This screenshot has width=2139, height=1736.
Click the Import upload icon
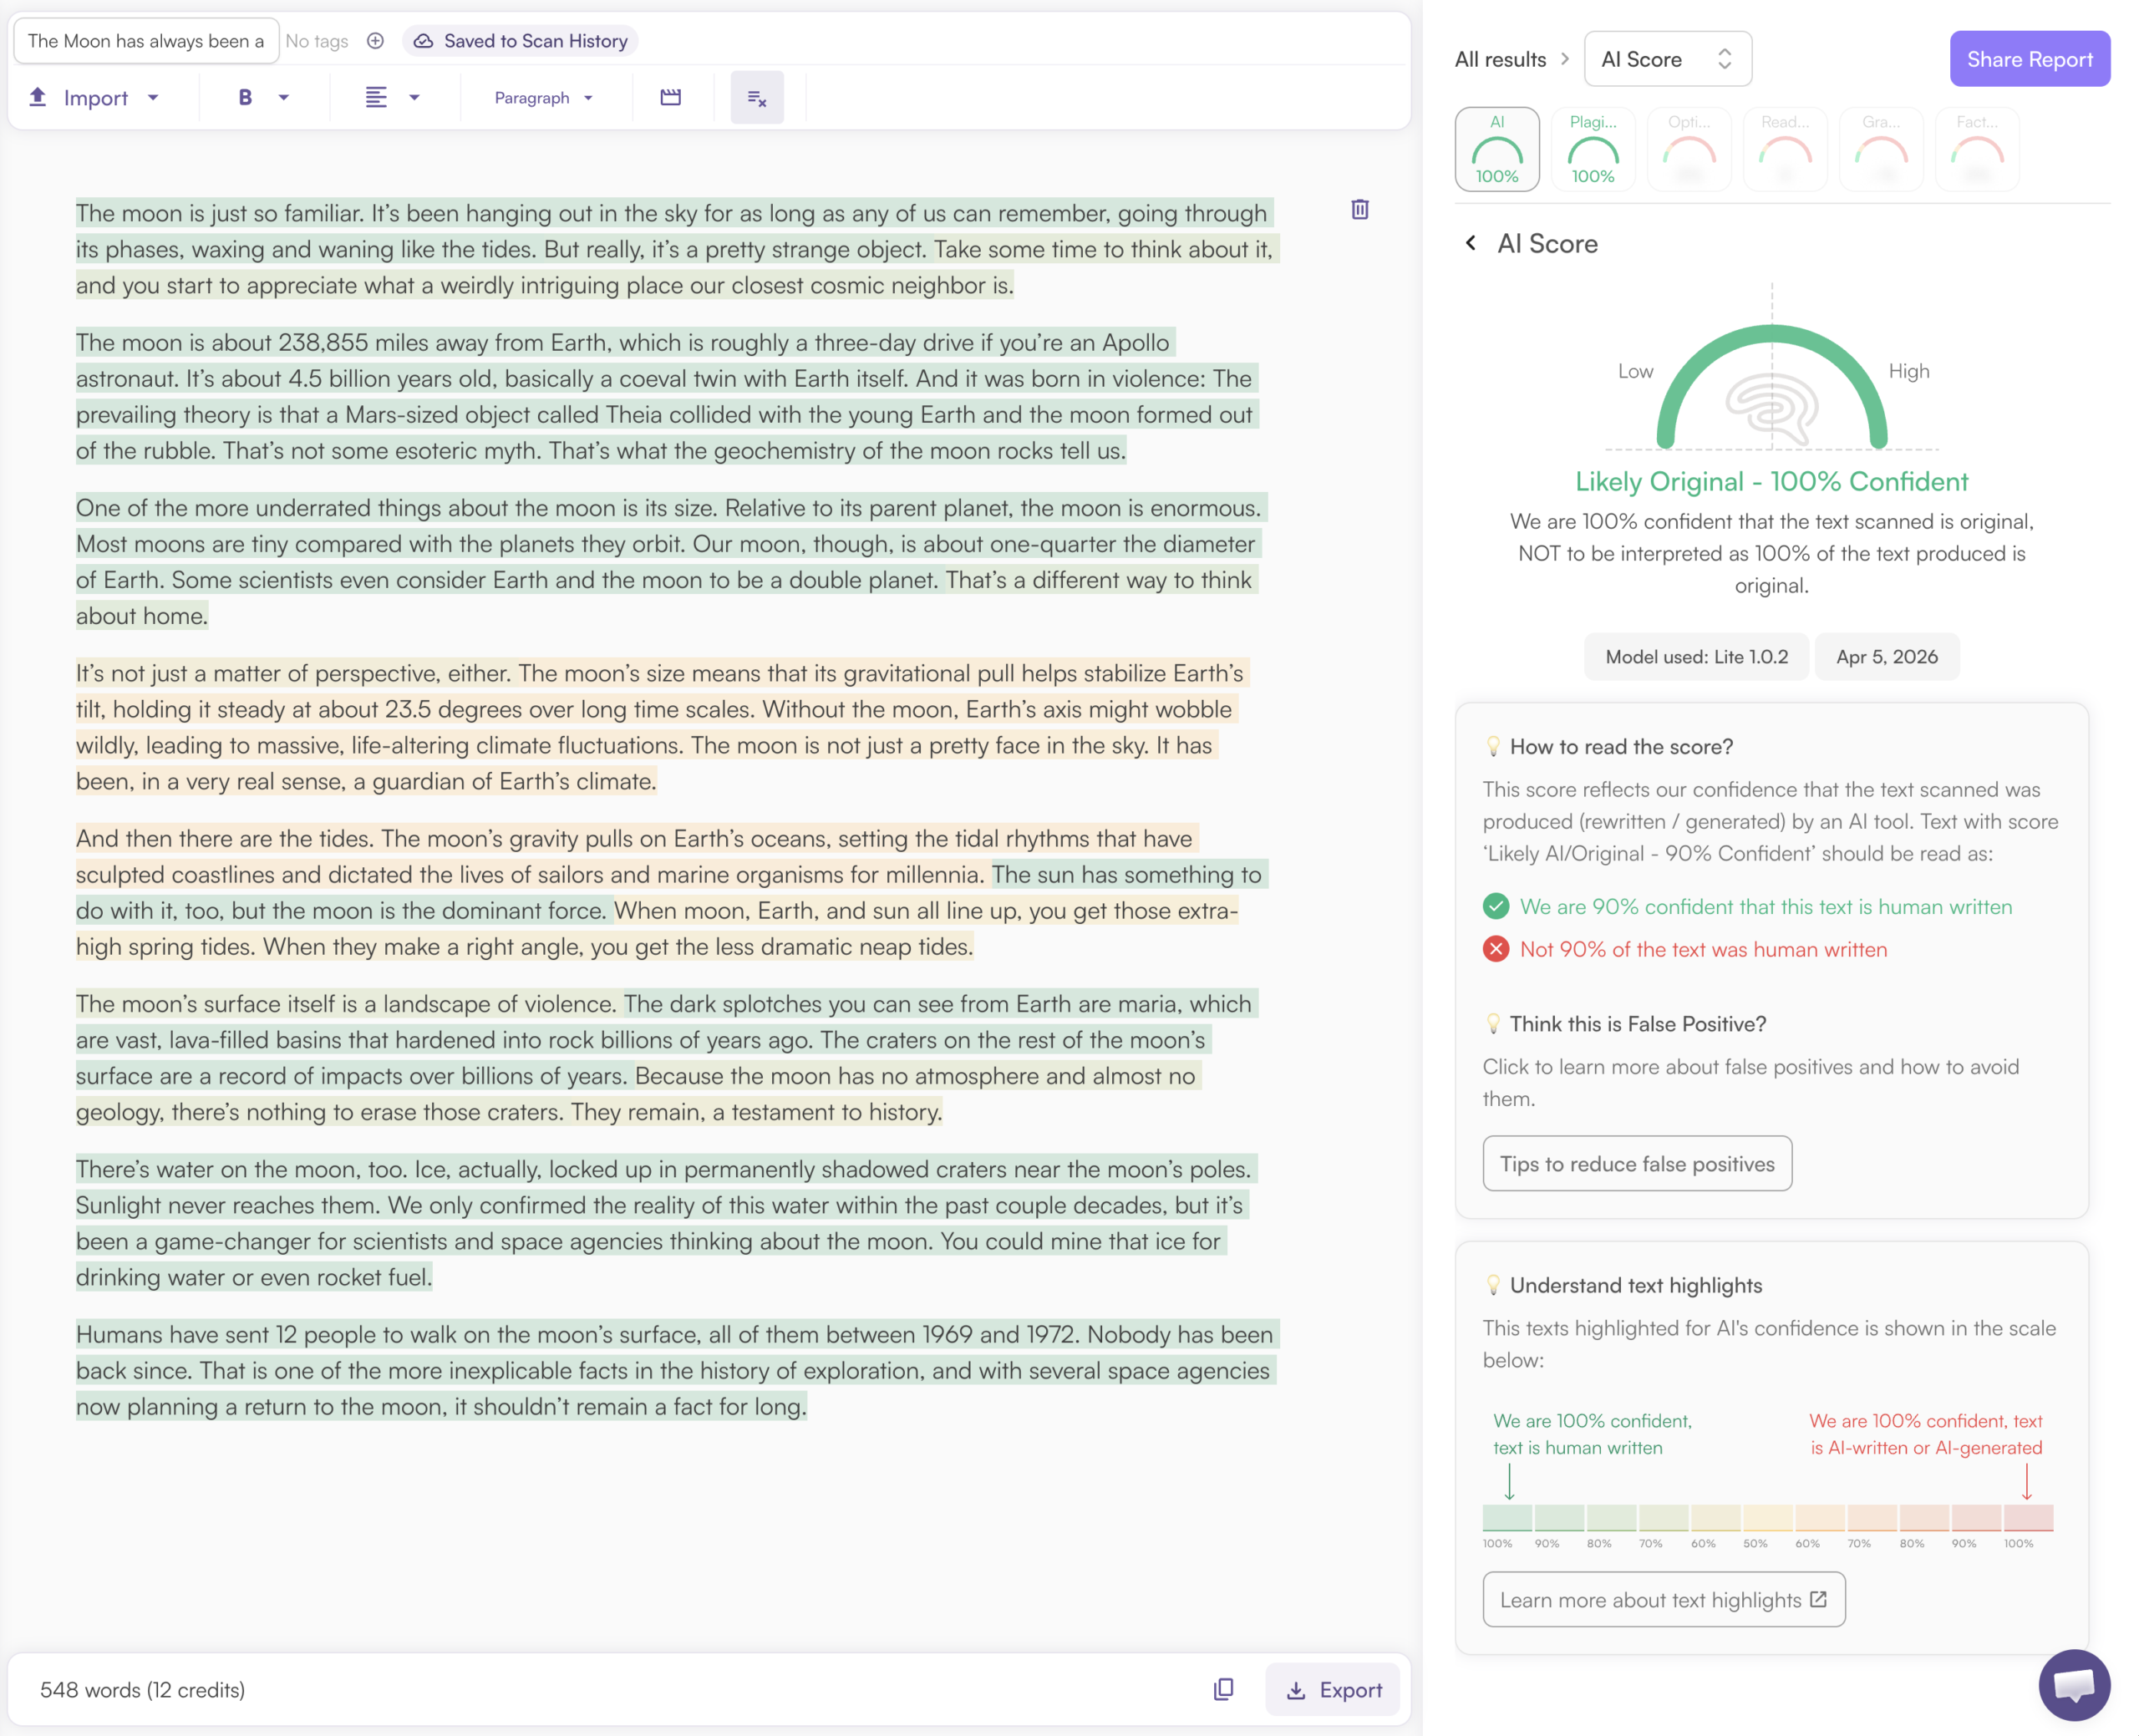click(38, 97)
